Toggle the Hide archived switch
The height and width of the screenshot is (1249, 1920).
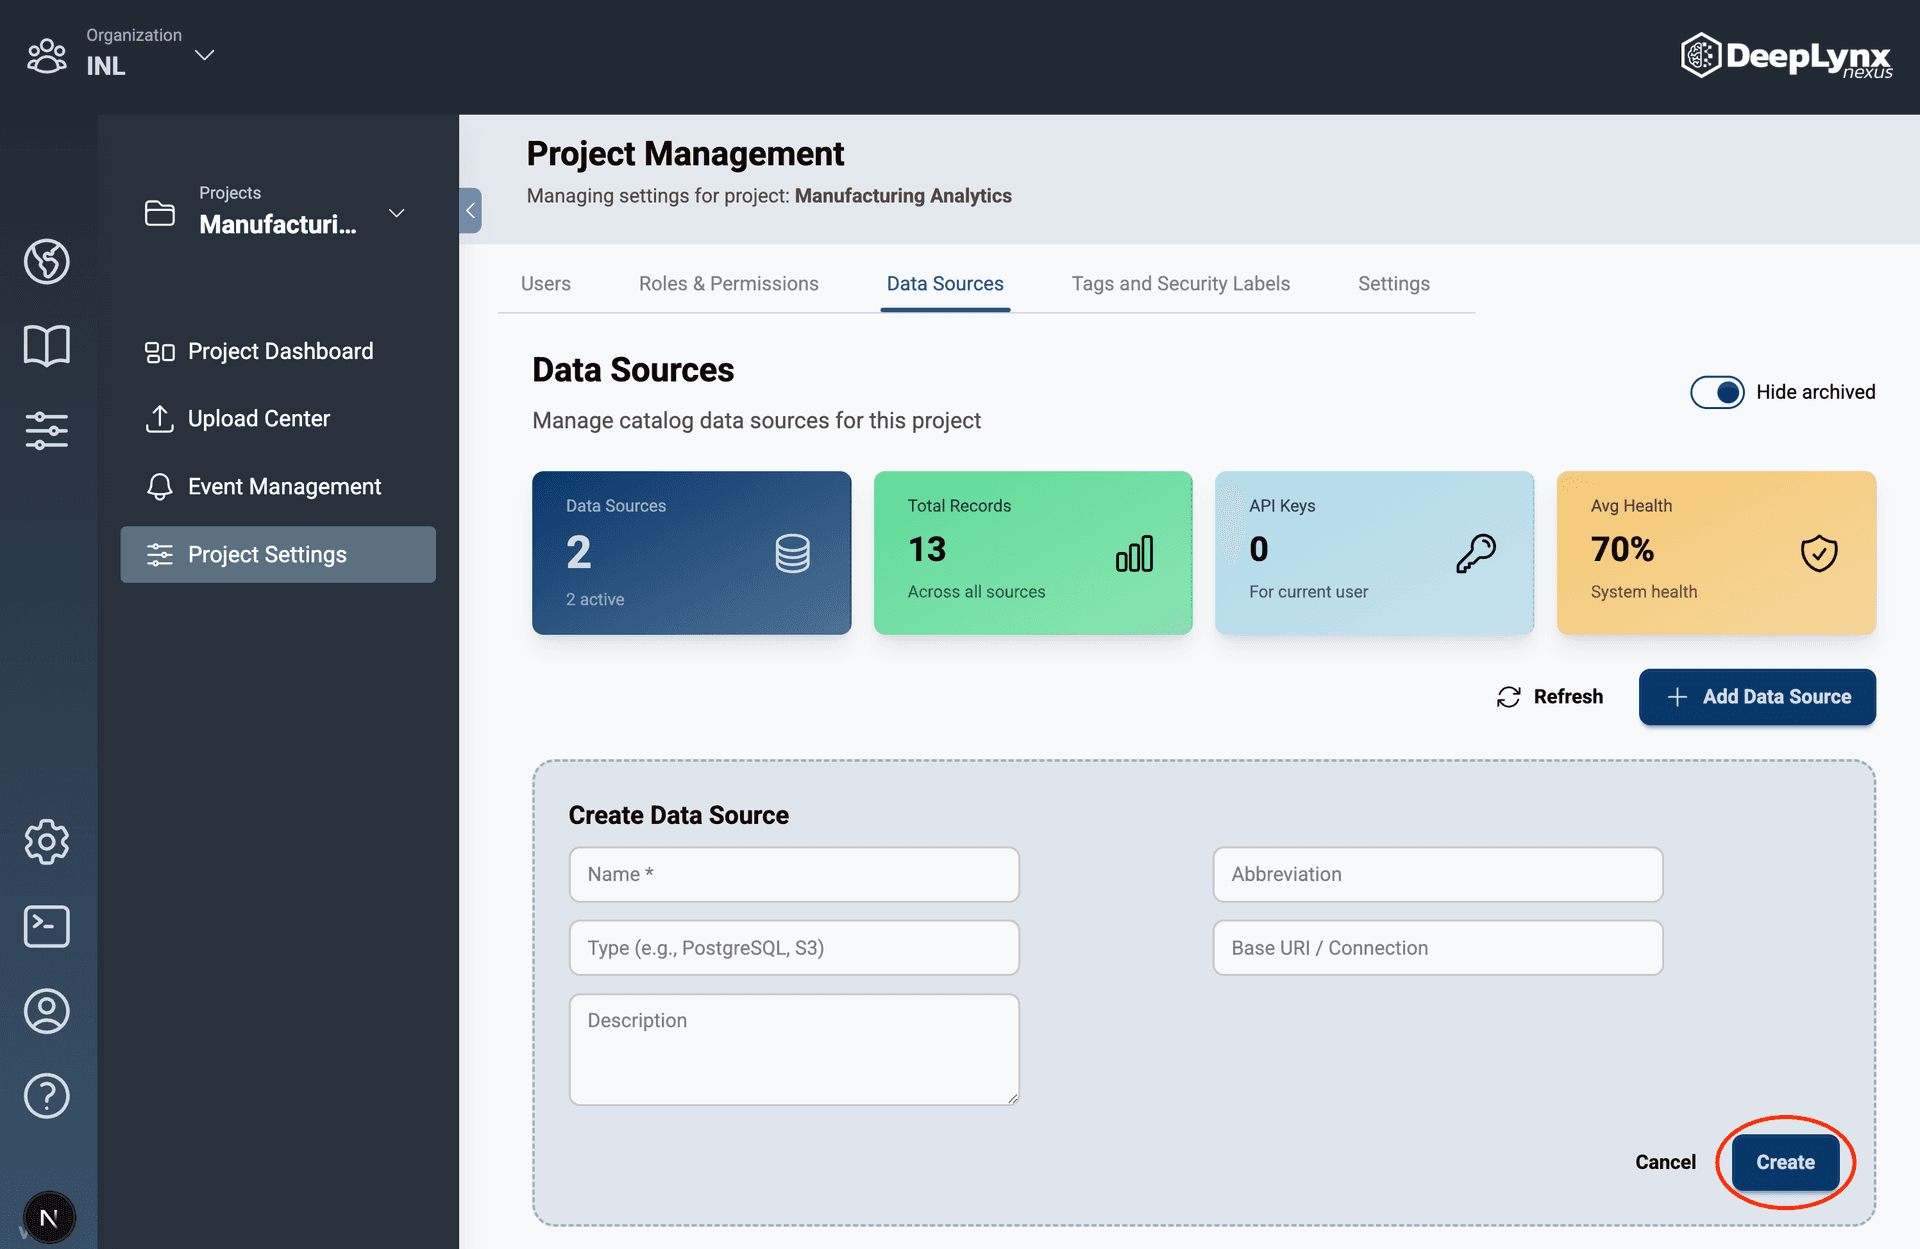1717,392
